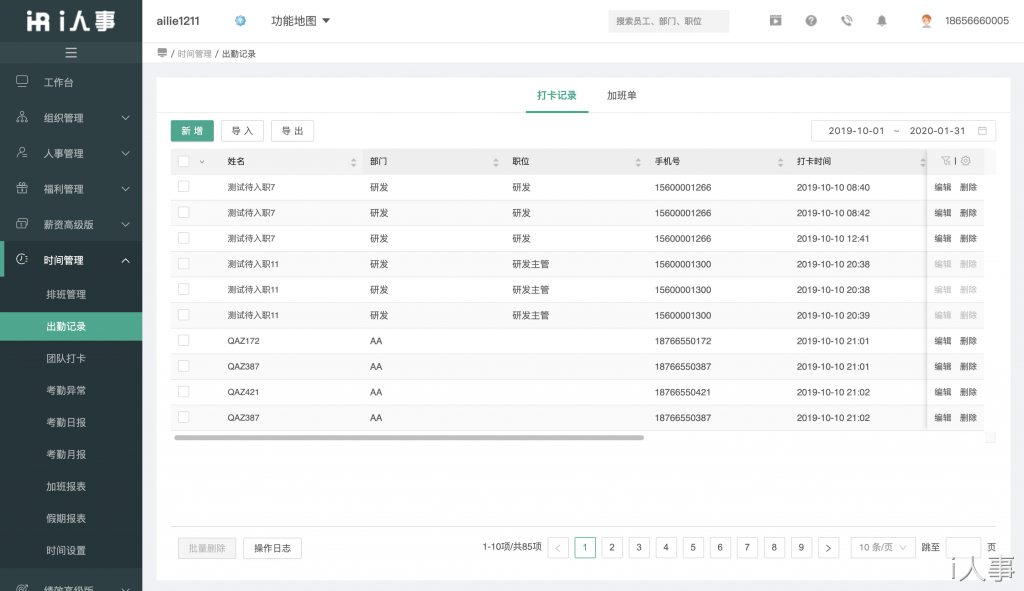This screenshot has height=591, width=1024.
Task: Sort by 手机号 column arrows
Action: 780,162
